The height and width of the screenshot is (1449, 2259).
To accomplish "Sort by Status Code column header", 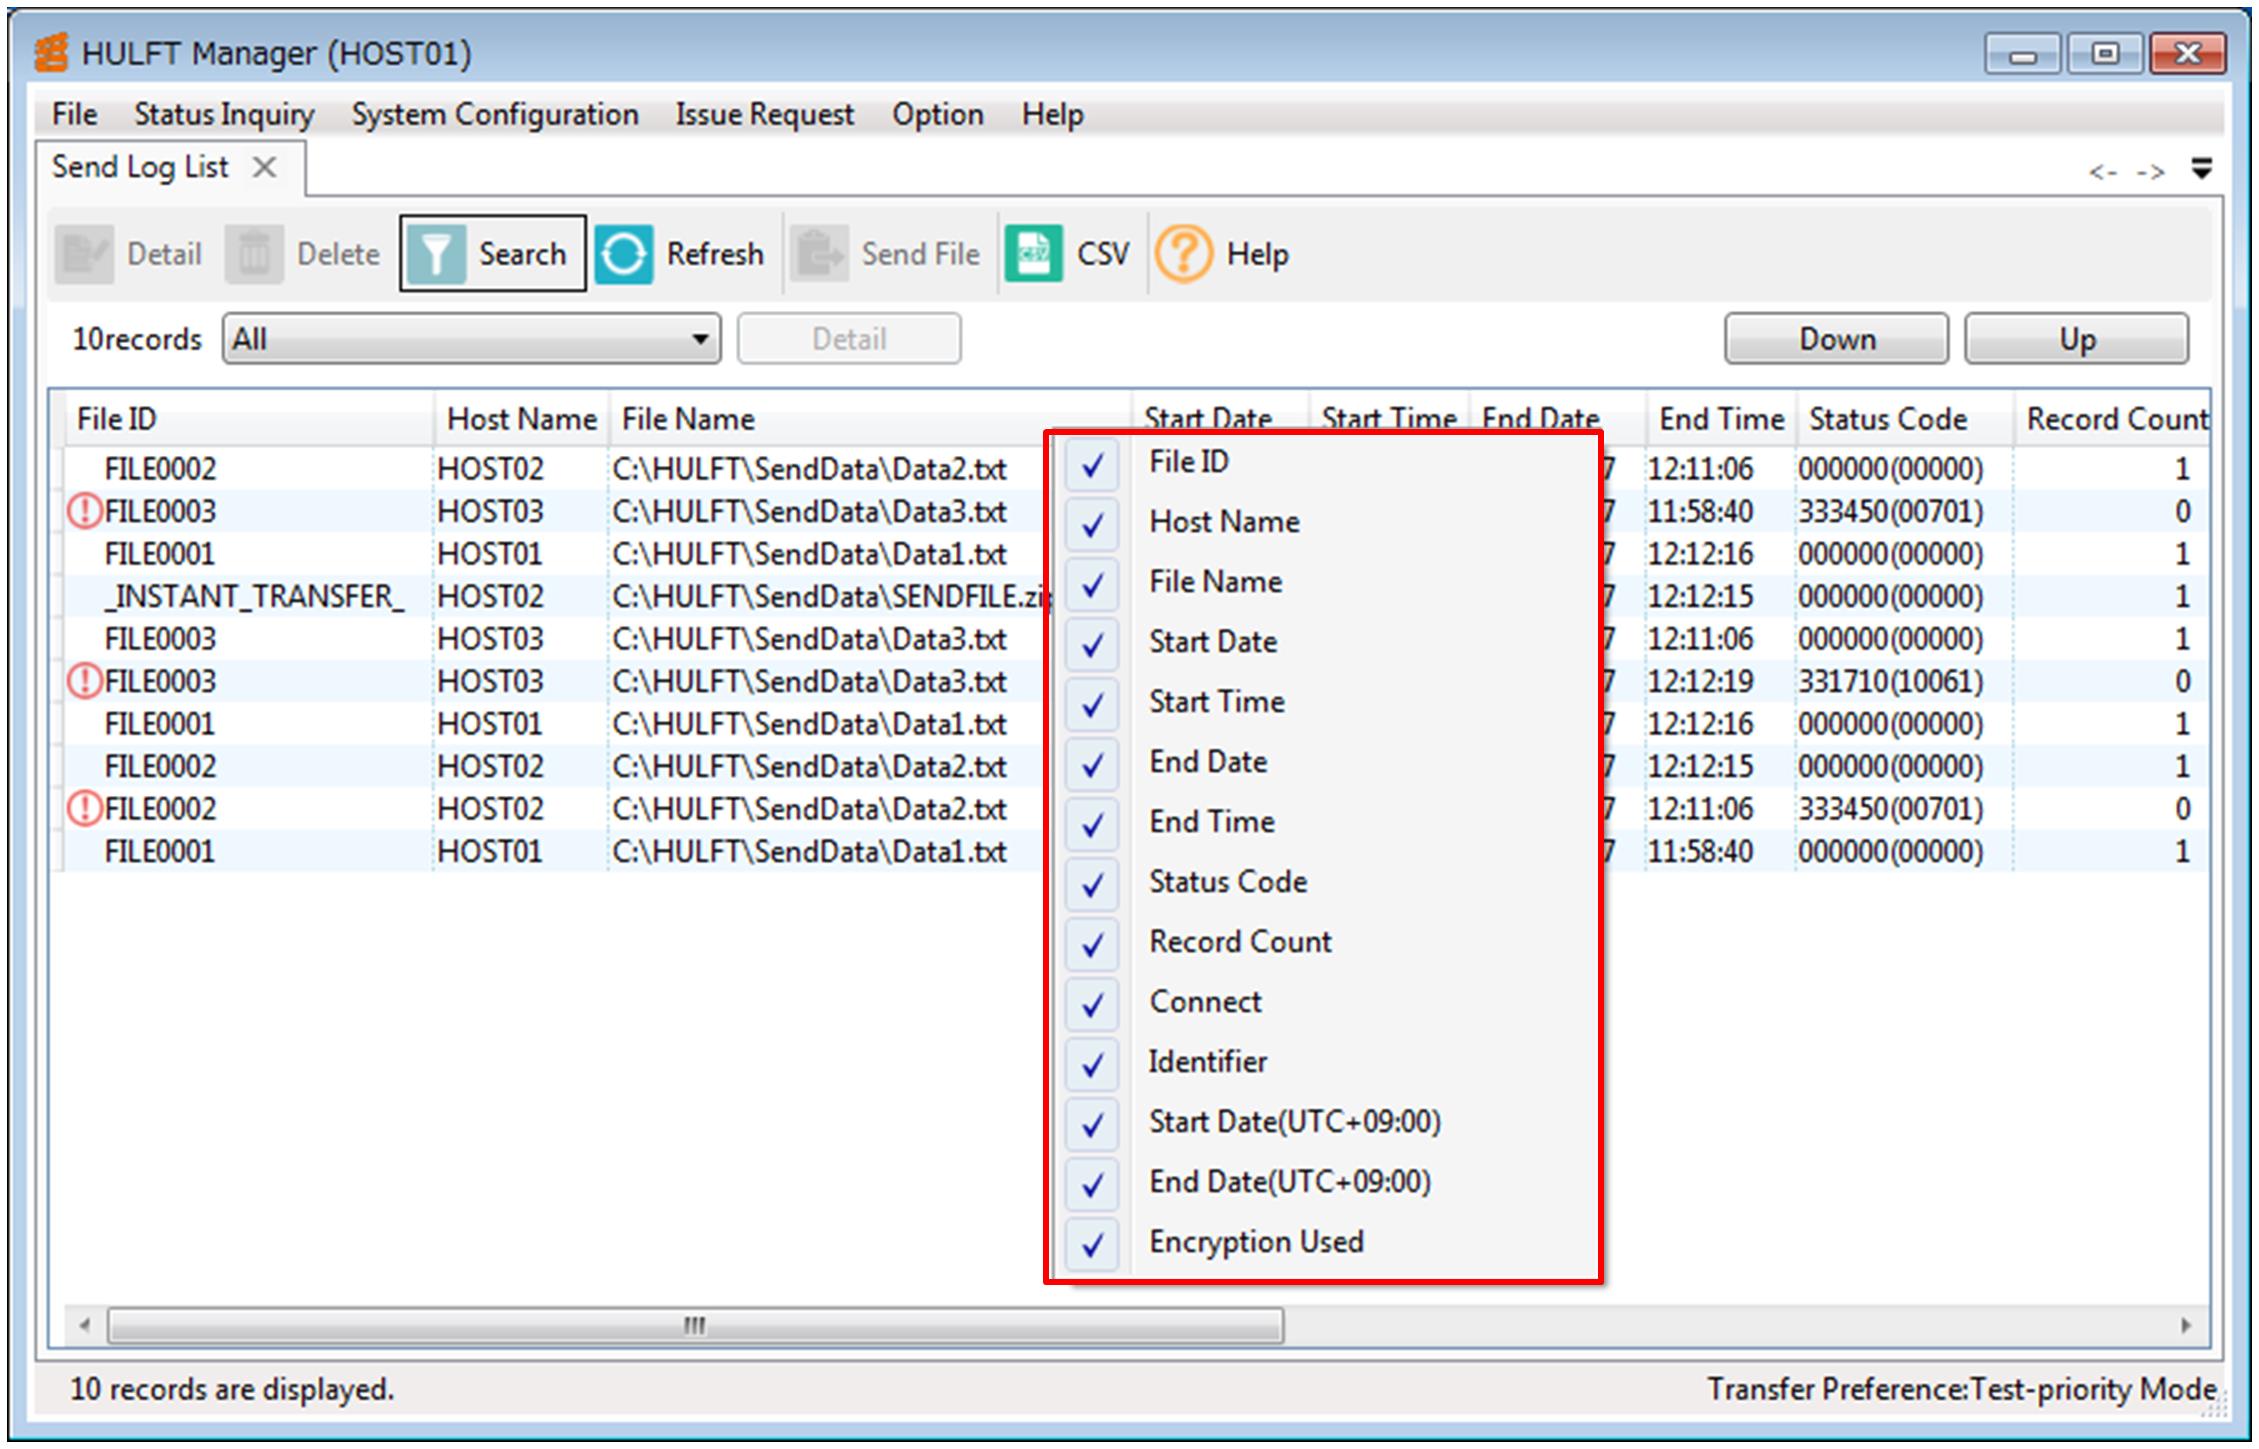I will click(x=1904, y=419).
